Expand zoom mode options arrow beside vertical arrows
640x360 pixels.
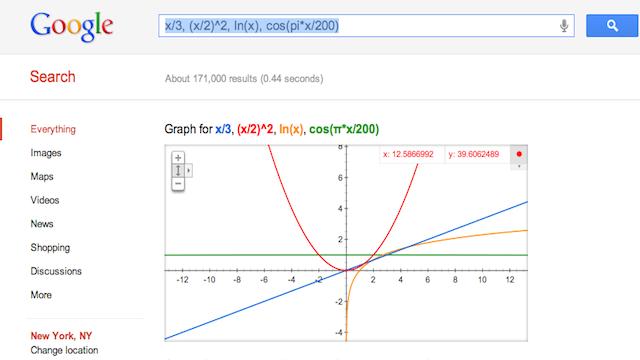[189, 171]
